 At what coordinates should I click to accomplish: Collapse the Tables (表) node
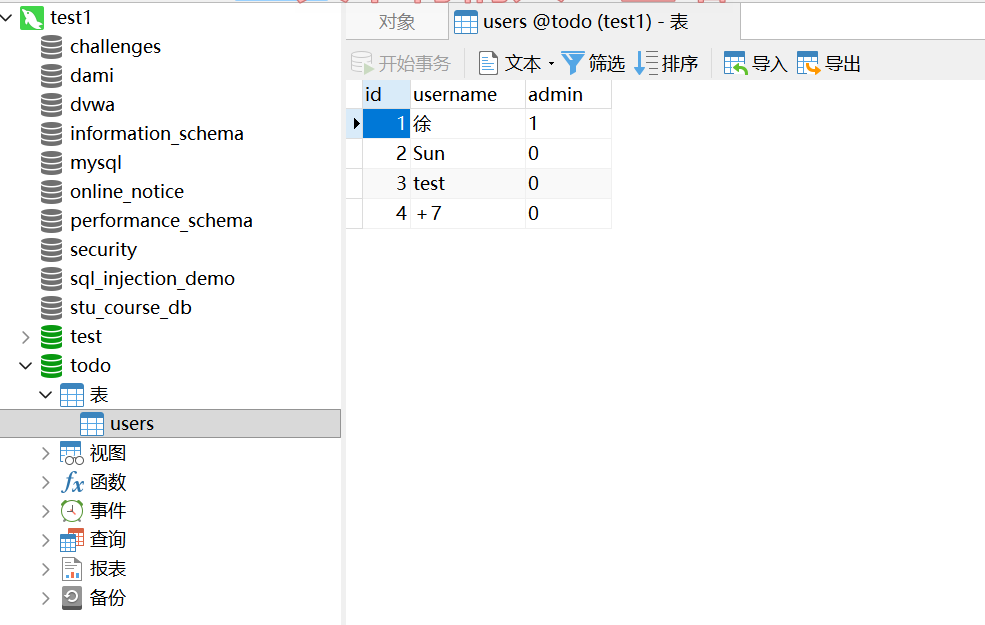click(x=46, y=395)
